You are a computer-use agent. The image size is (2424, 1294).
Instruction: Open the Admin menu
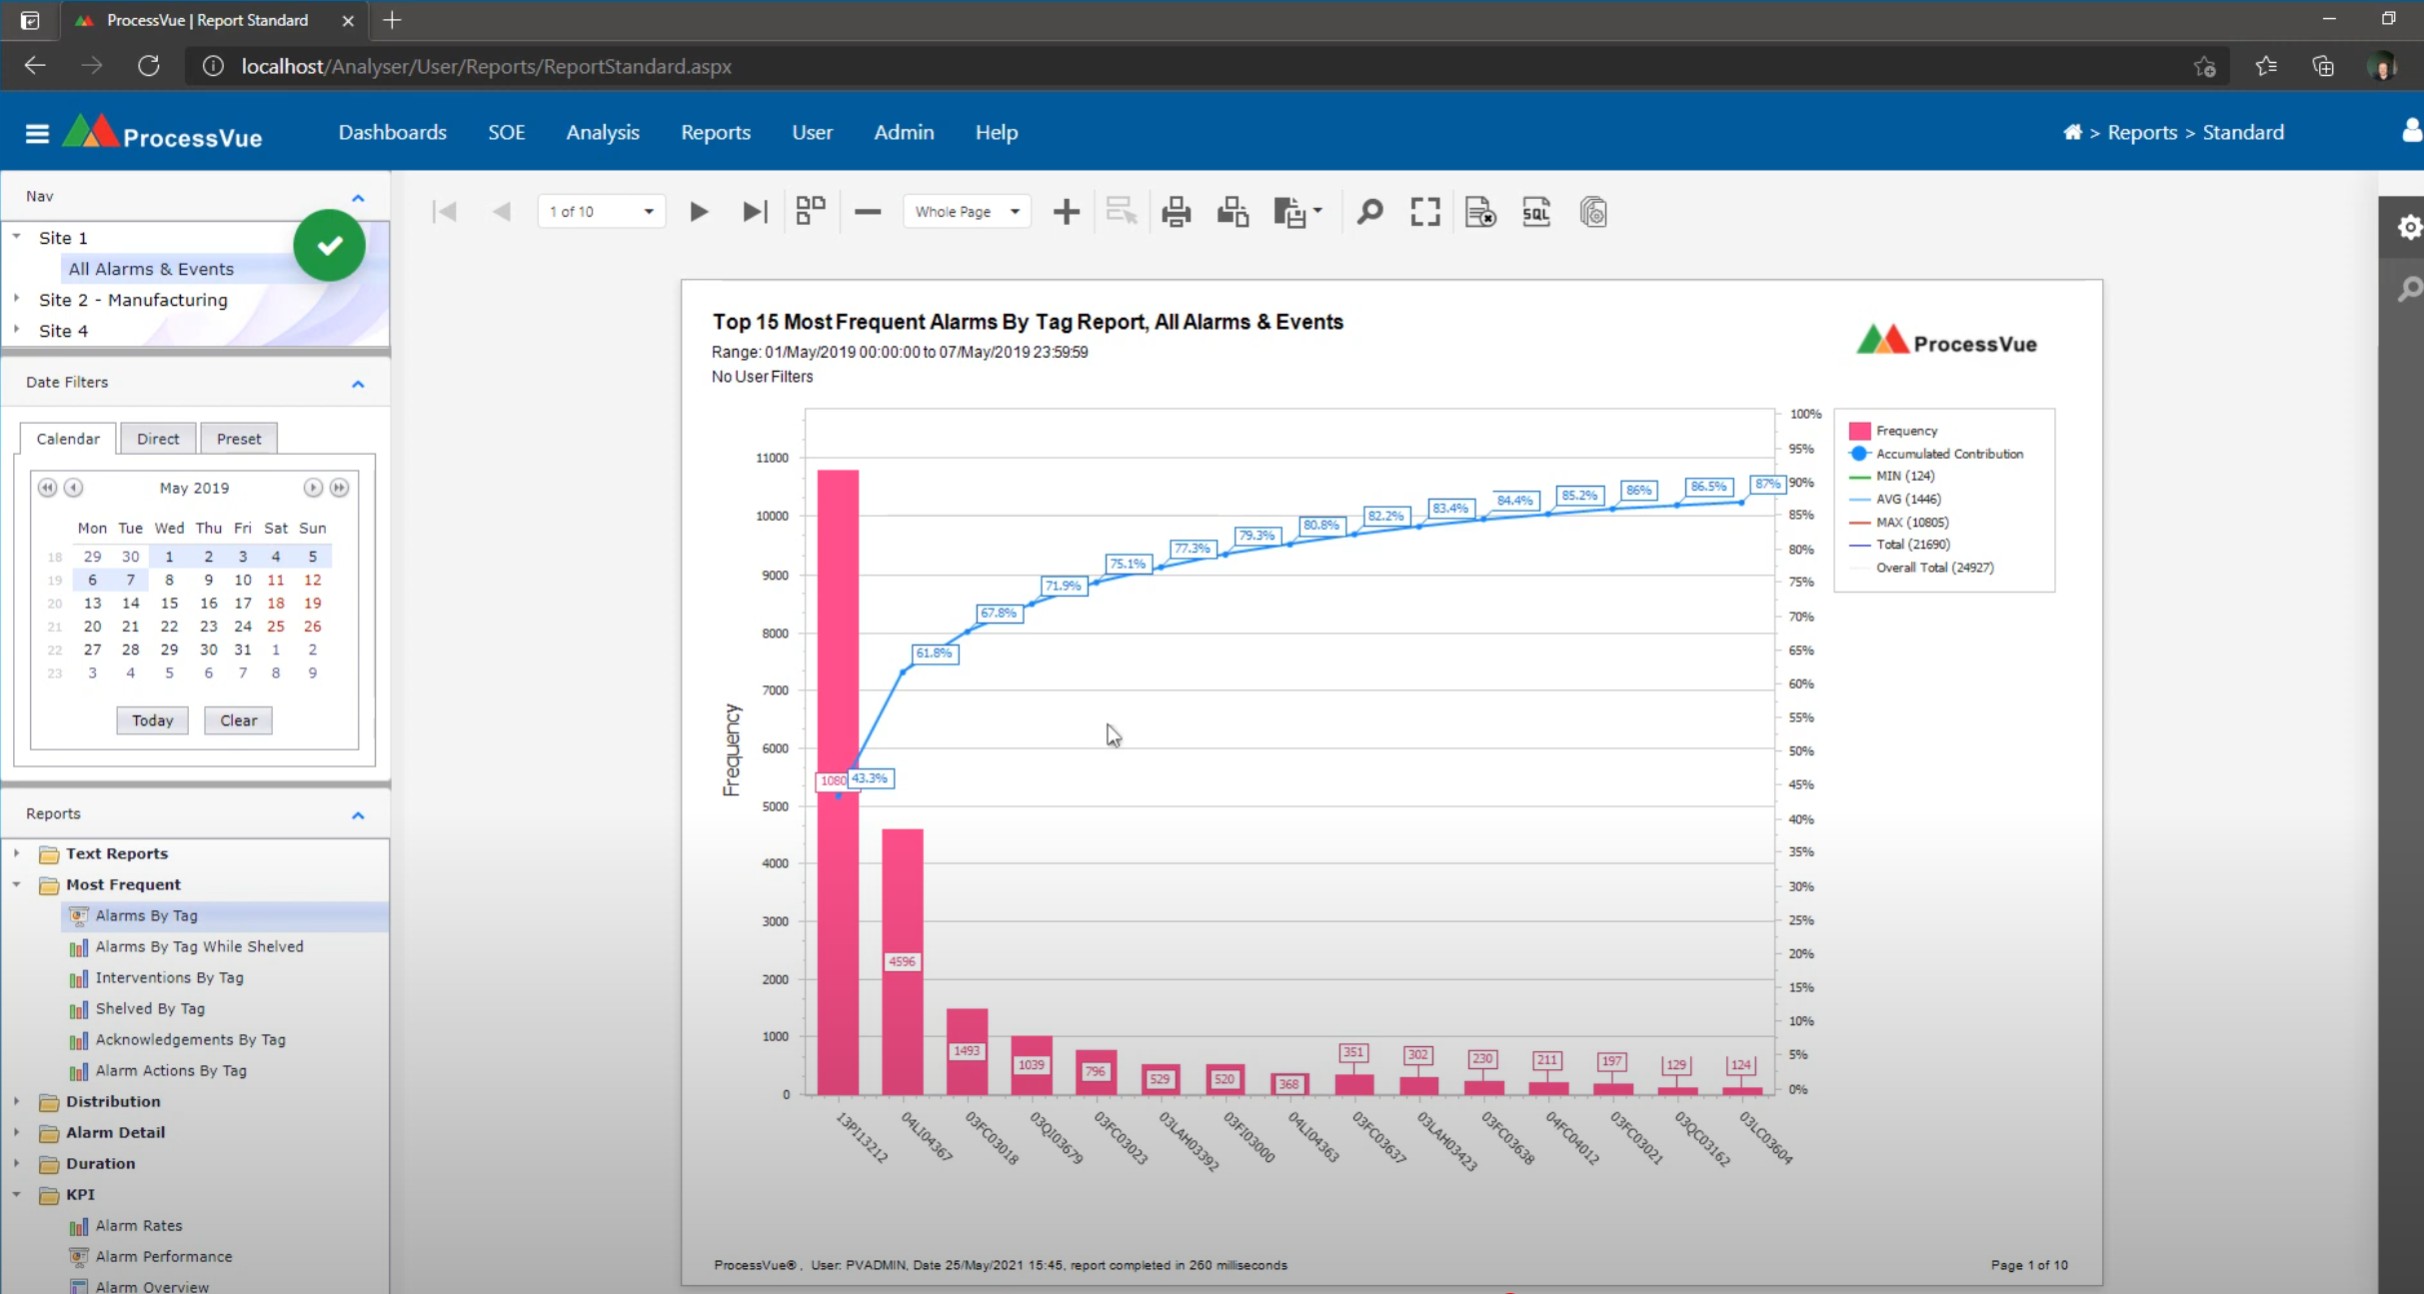(904, 132)
